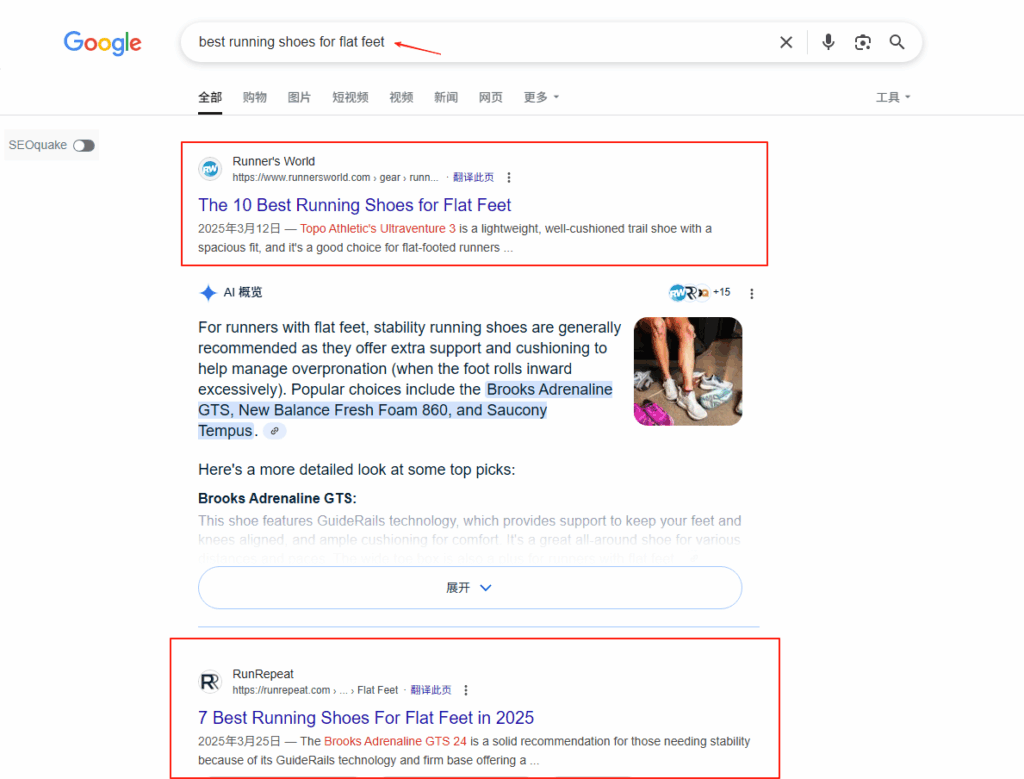Screen dimensions: 1024x779
Task: Click the link chain icon after Tempus
Action: pyautogui.click(x=275, y=431)
